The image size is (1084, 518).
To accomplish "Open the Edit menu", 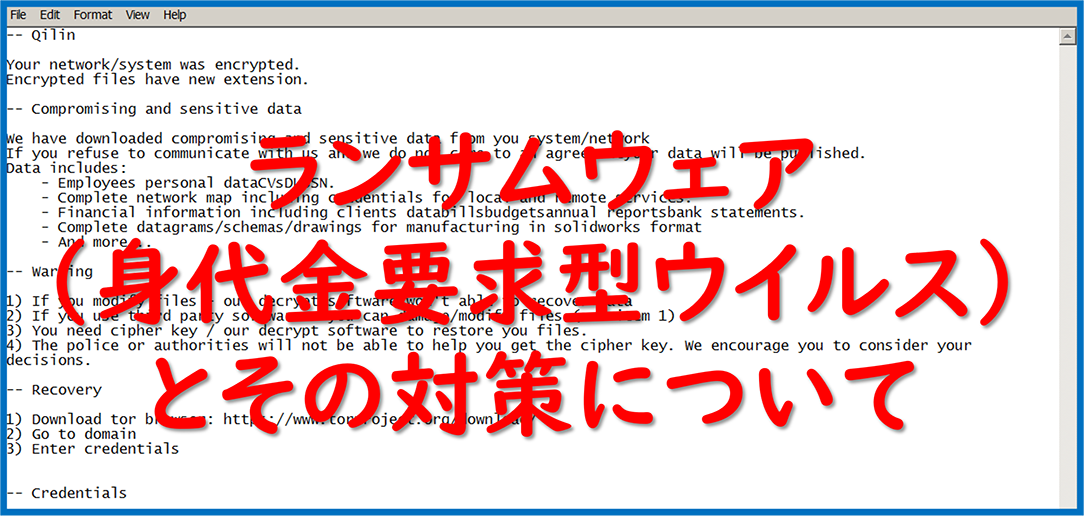I will click(x=49, y=15).
